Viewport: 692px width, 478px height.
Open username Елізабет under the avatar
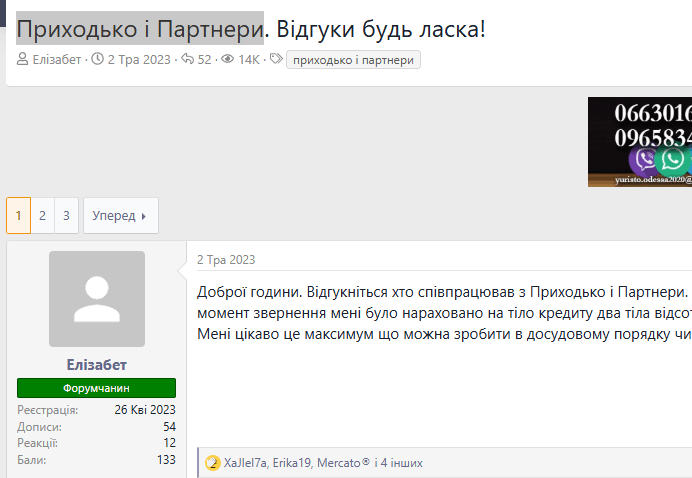(97, 365)
